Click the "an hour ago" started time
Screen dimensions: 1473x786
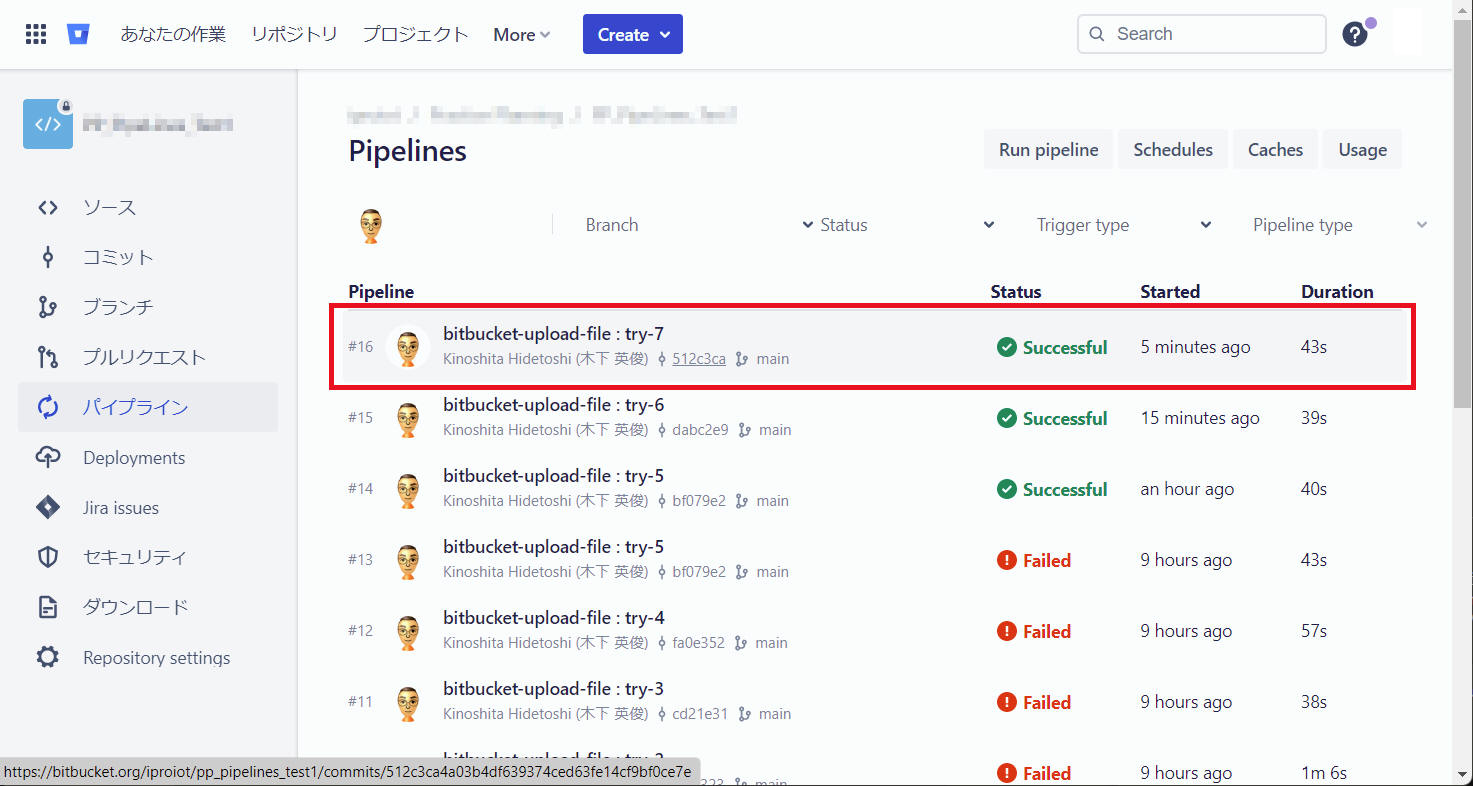coord(1187,489)
